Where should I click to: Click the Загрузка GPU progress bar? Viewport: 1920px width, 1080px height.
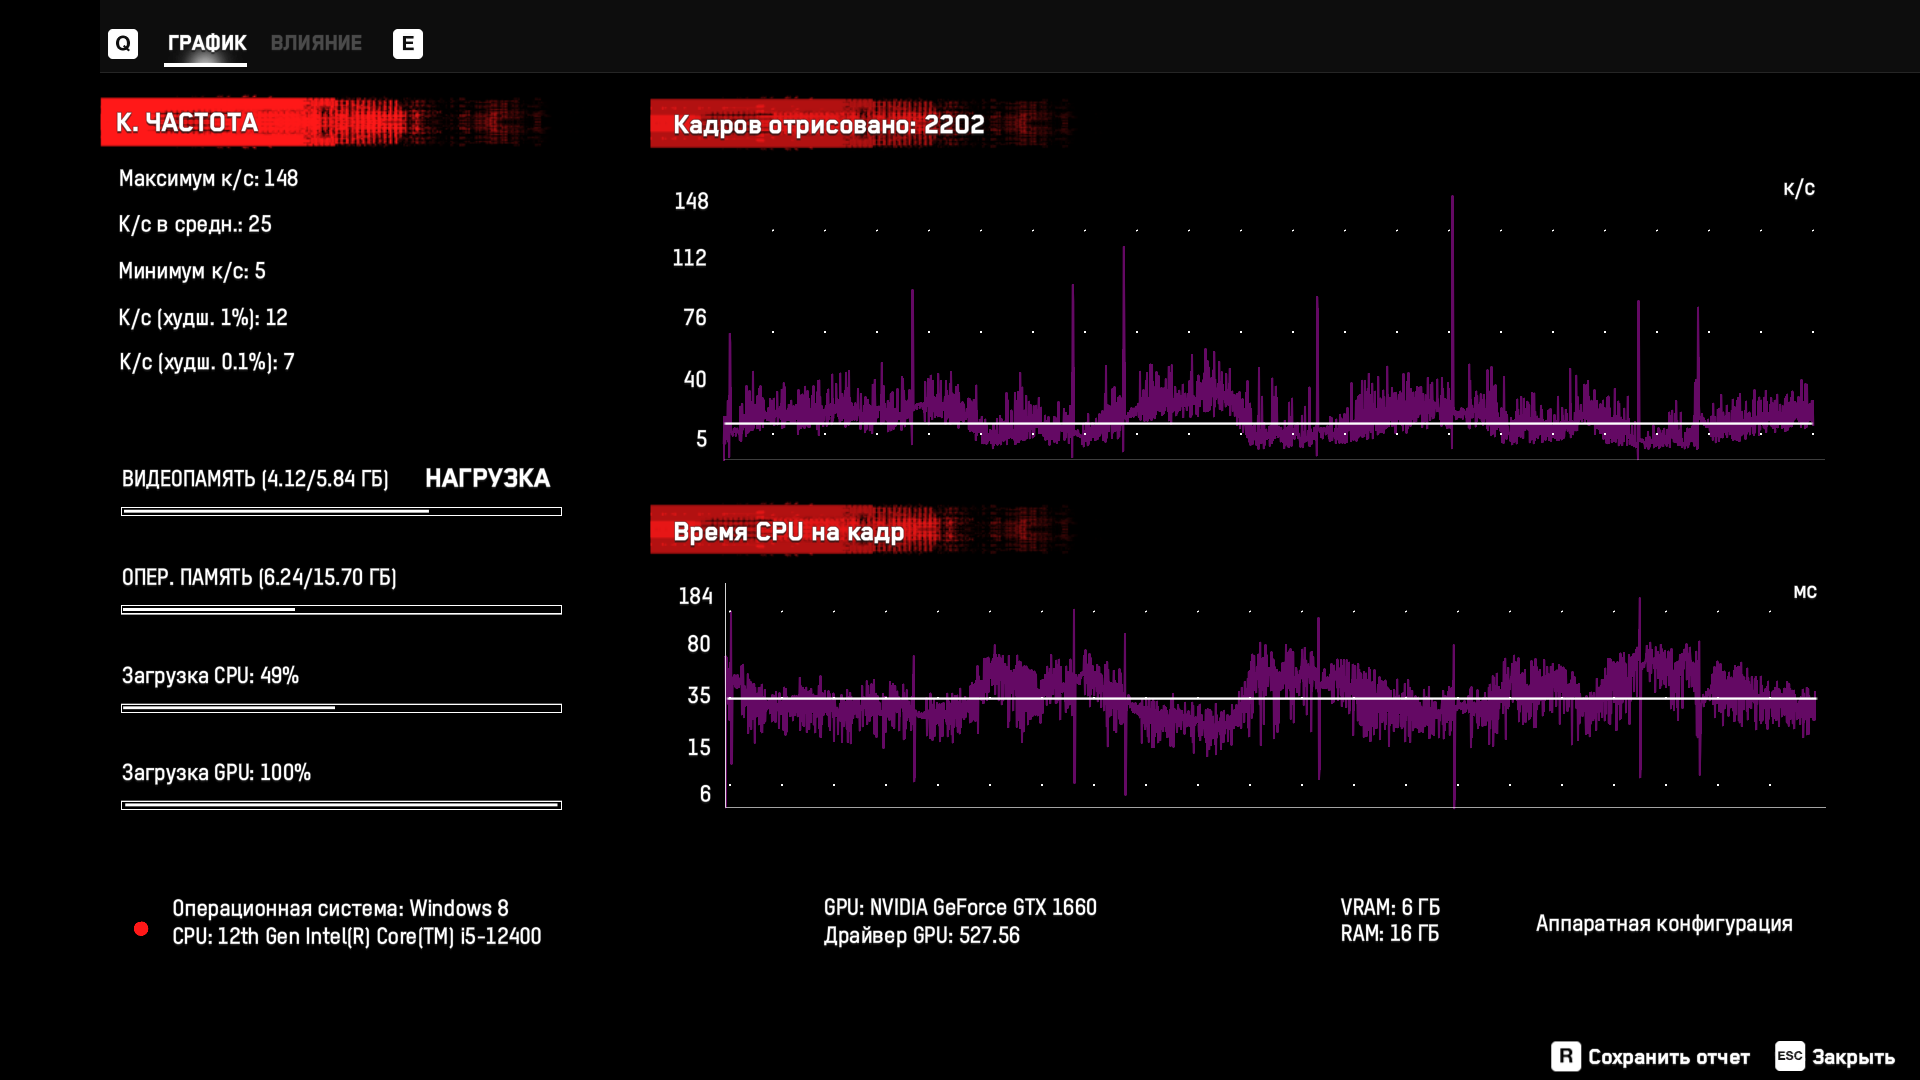(341, 805)
